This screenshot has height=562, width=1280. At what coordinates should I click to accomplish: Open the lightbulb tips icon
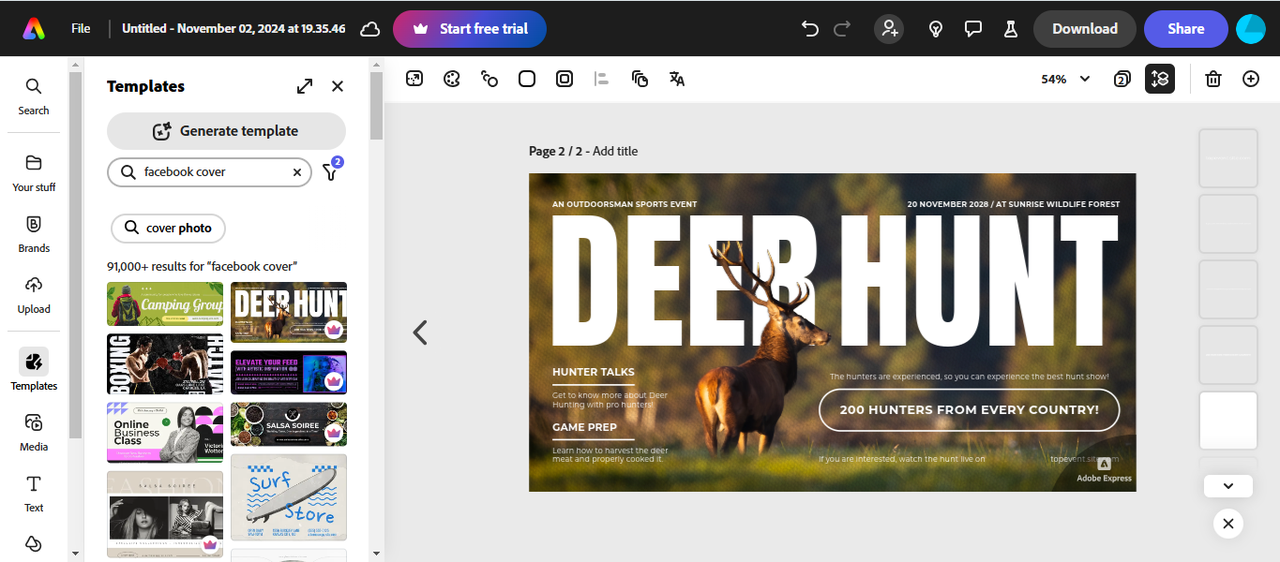pos(936,29)
